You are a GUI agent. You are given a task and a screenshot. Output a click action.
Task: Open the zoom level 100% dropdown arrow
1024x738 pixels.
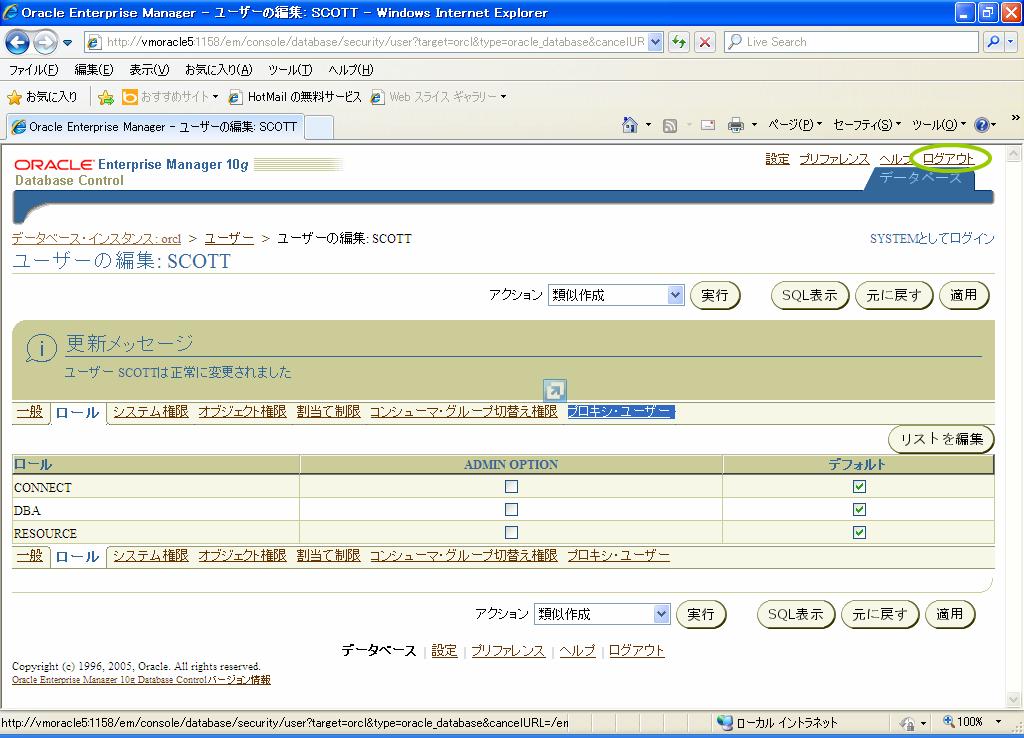click(x=999, y=722)
